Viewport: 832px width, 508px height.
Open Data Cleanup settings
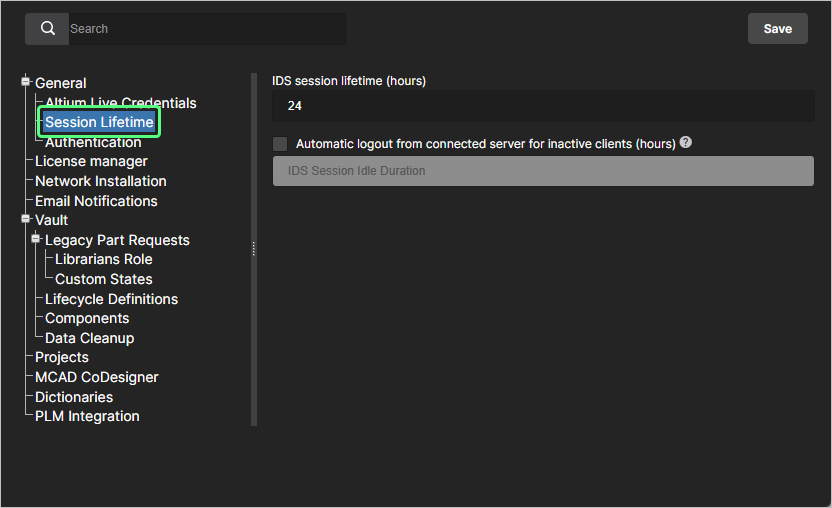click(x=89, y=338)
